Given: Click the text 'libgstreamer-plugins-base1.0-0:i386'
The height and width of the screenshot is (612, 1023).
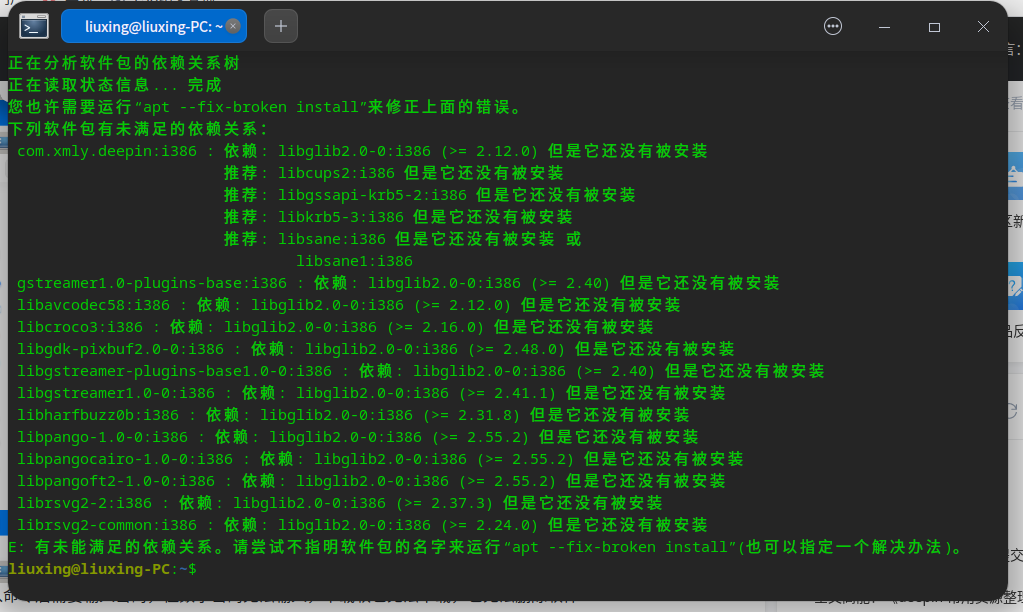Looking at the screenshot, I should coord(174,371).
